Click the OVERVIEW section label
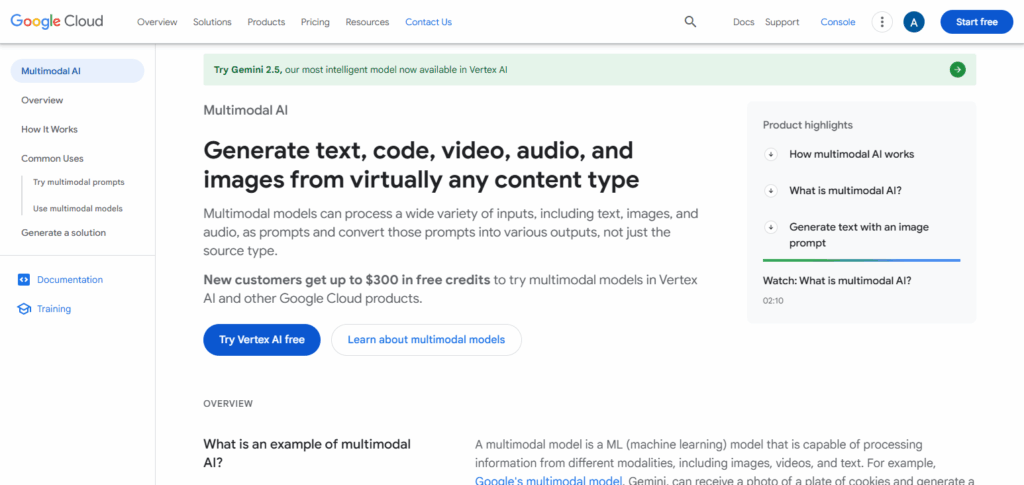The image size is (1024, 485). (228, 404)
